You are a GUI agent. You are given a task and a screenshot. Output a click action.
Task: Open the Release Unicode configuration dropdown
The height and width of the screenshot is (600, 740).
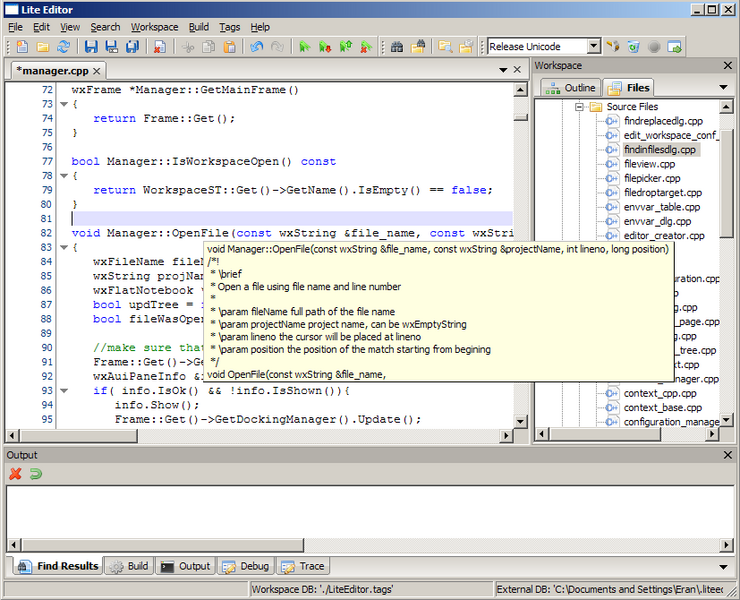[x=593, y=46]
